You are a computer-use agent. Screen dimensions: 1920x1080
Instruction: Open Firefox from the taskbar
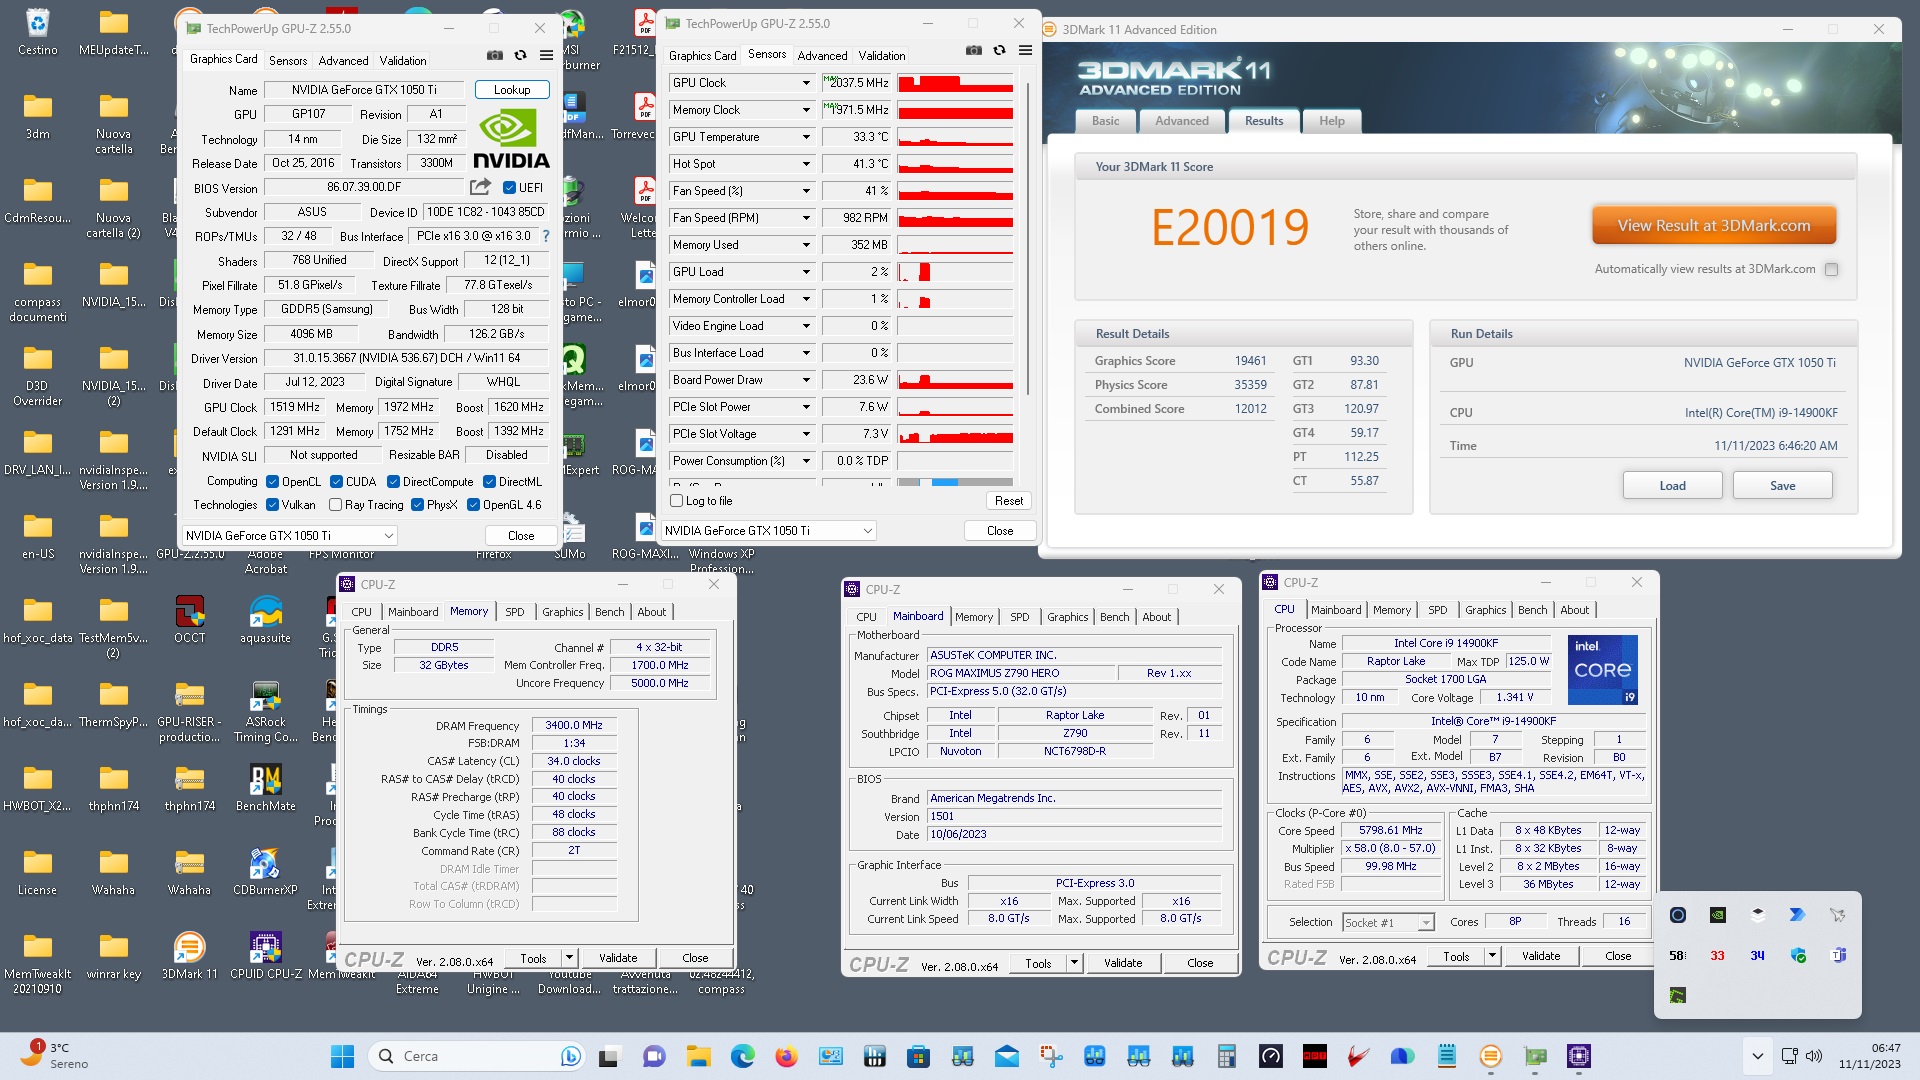click(787, 1056)
